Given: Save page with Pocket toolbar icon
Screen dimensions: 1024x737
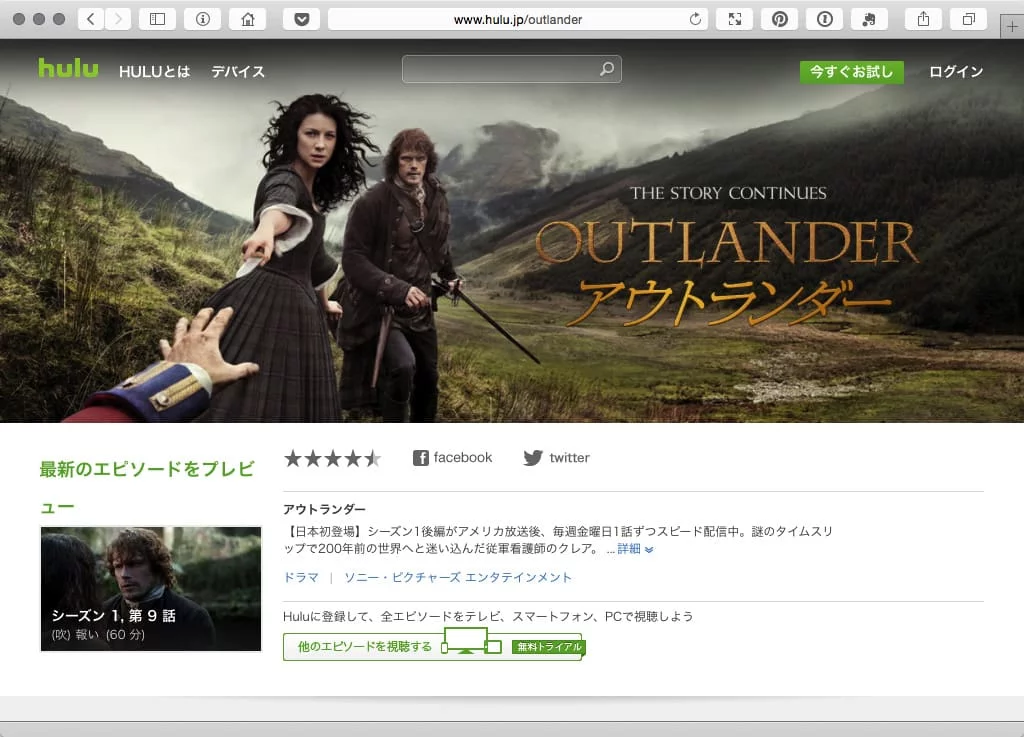Looking at the screenshot, I should 301,19.
